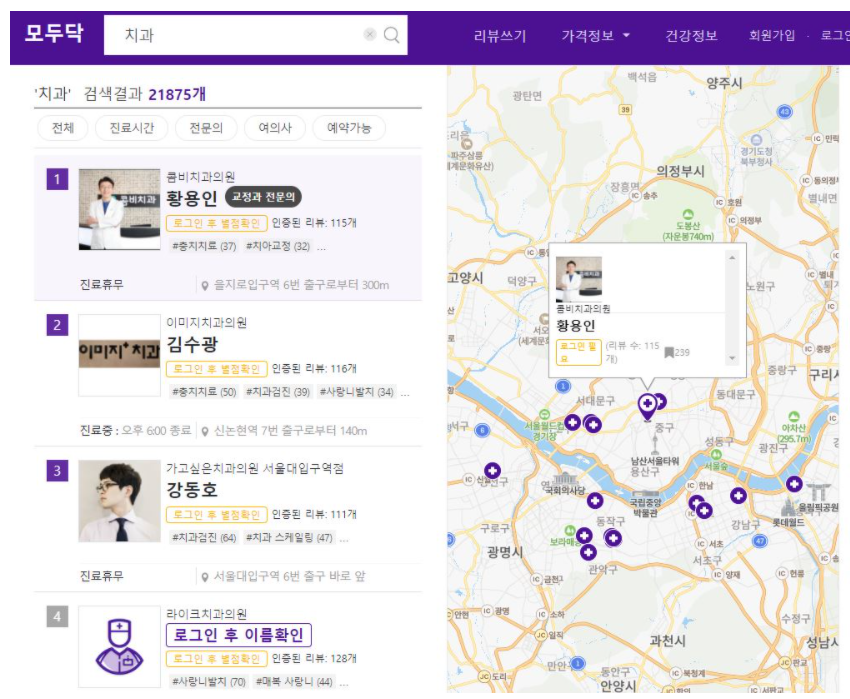Click 황용인 name in map popup

(576, 326)
